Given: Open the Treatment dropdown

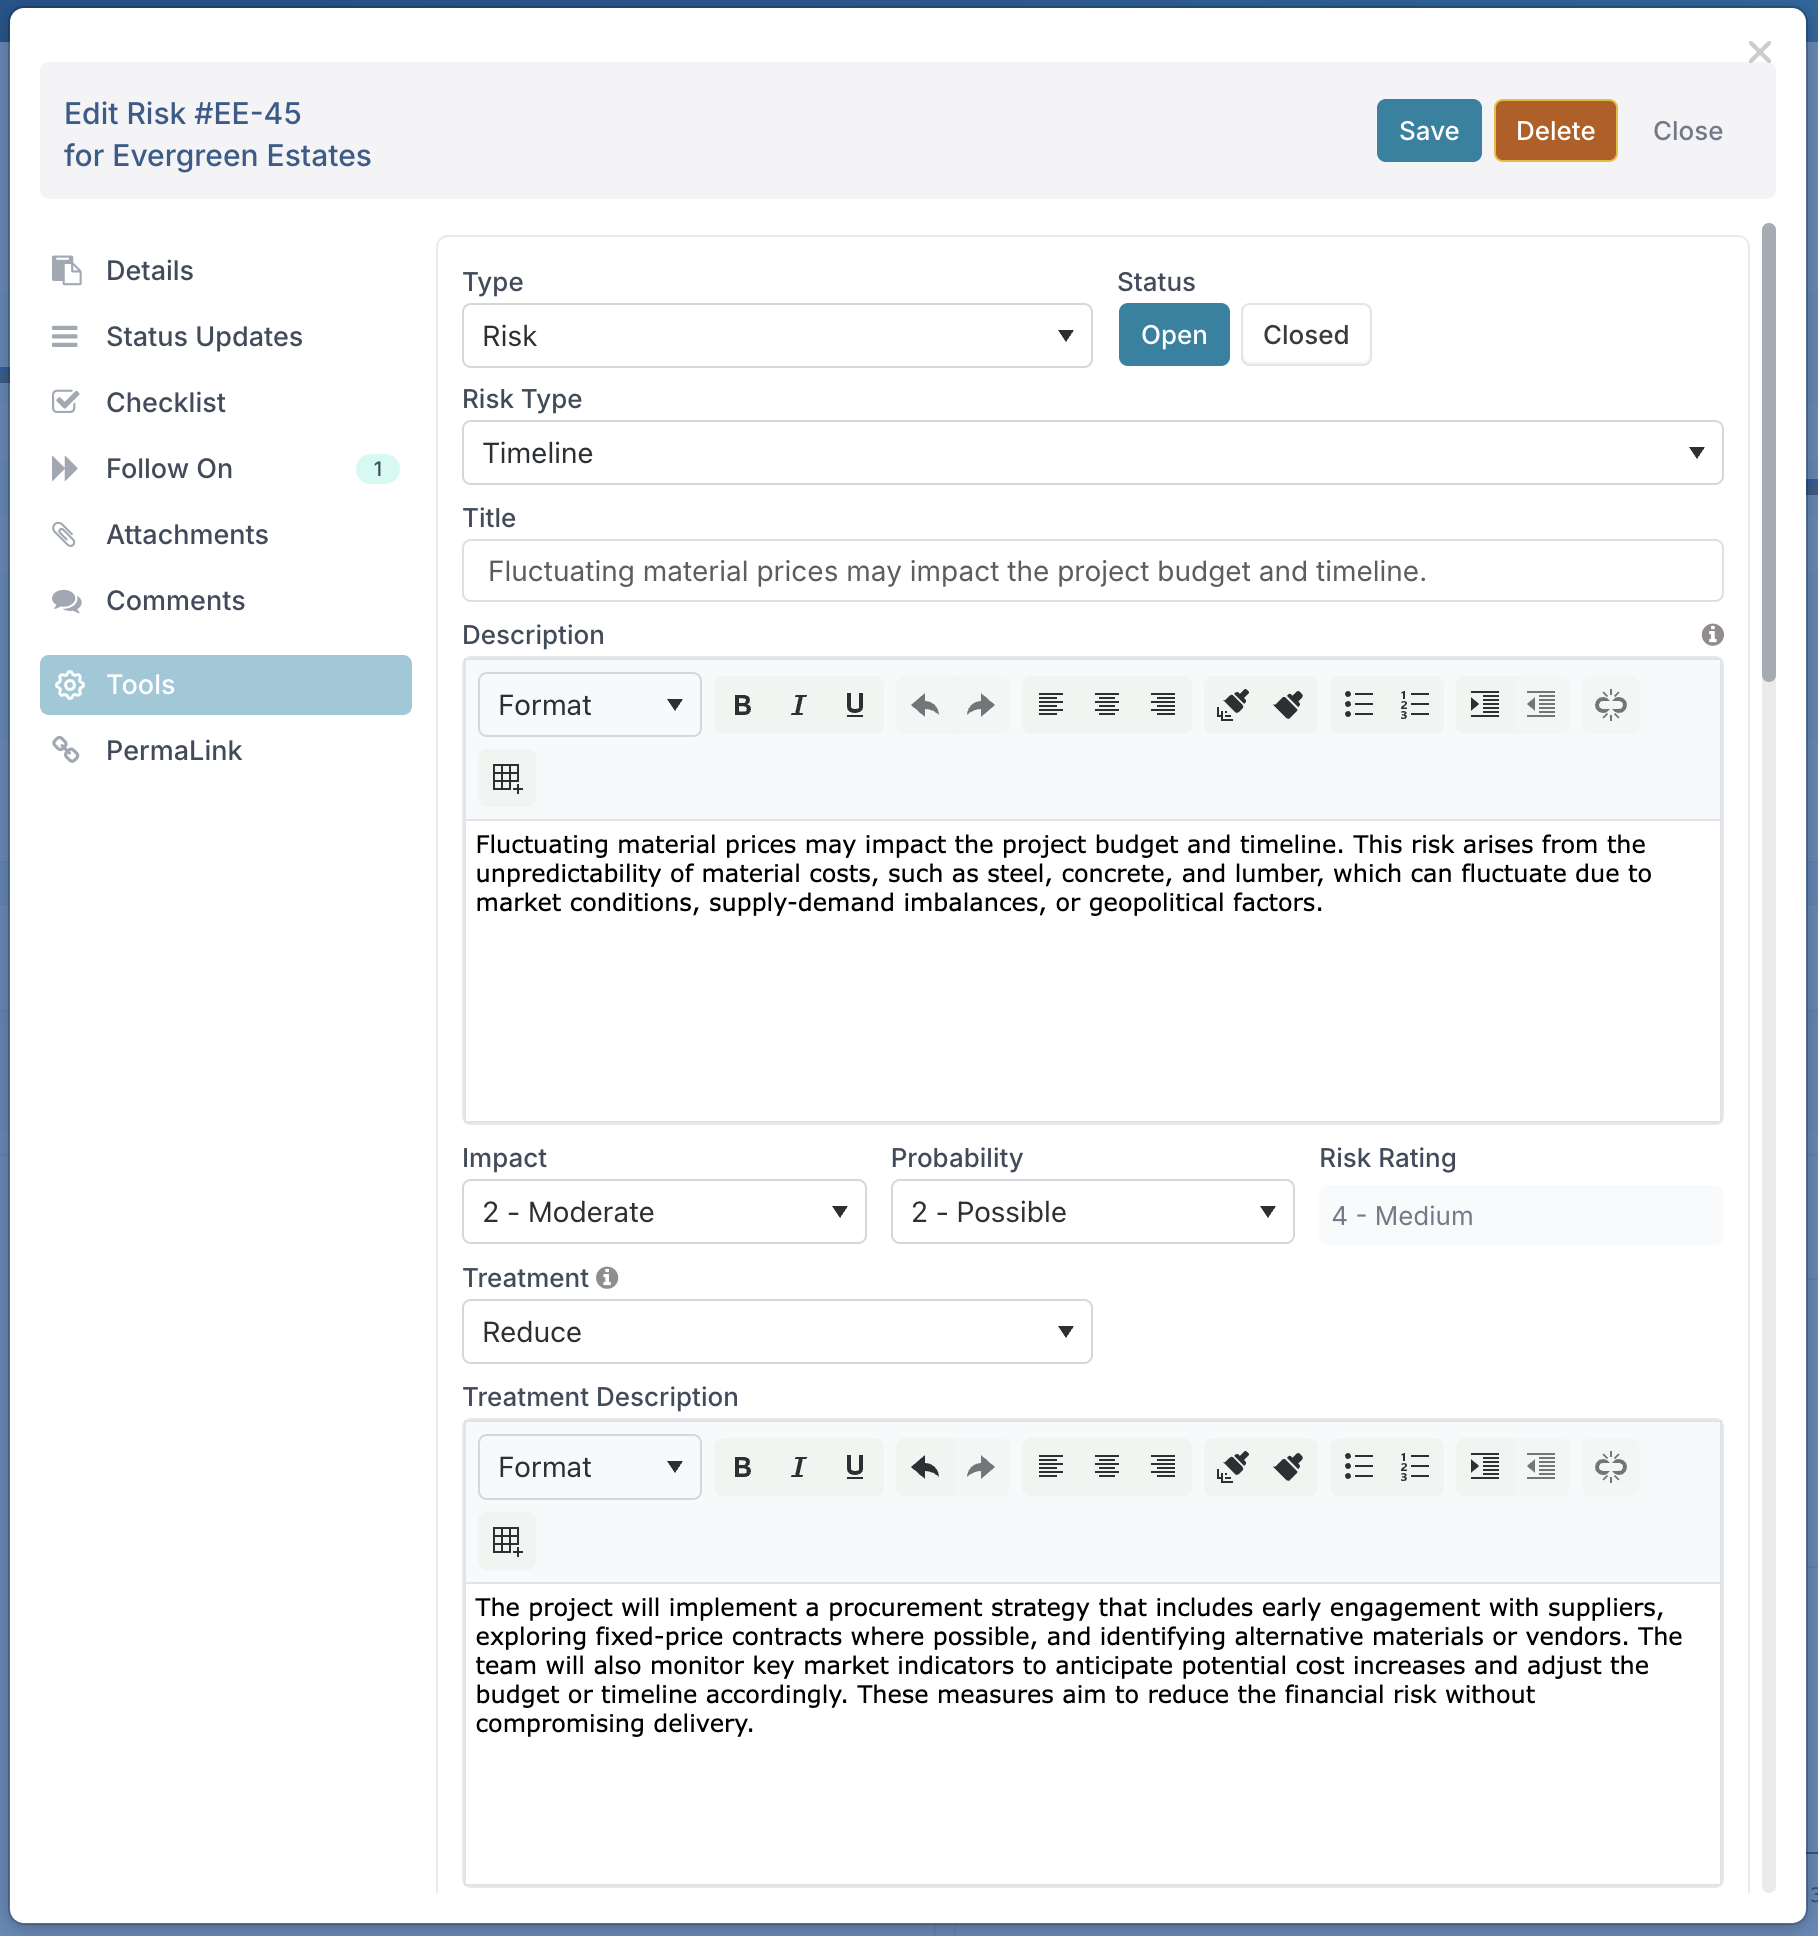Looking at the screenshot, I should tap(777, 1332).
